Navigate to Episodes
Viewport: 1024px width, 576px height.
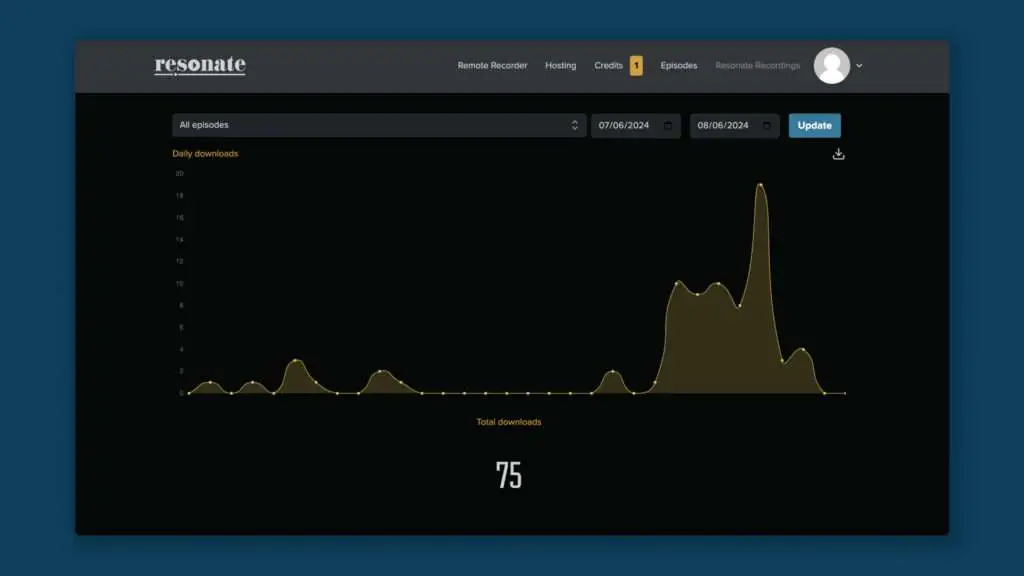(679, 66)
